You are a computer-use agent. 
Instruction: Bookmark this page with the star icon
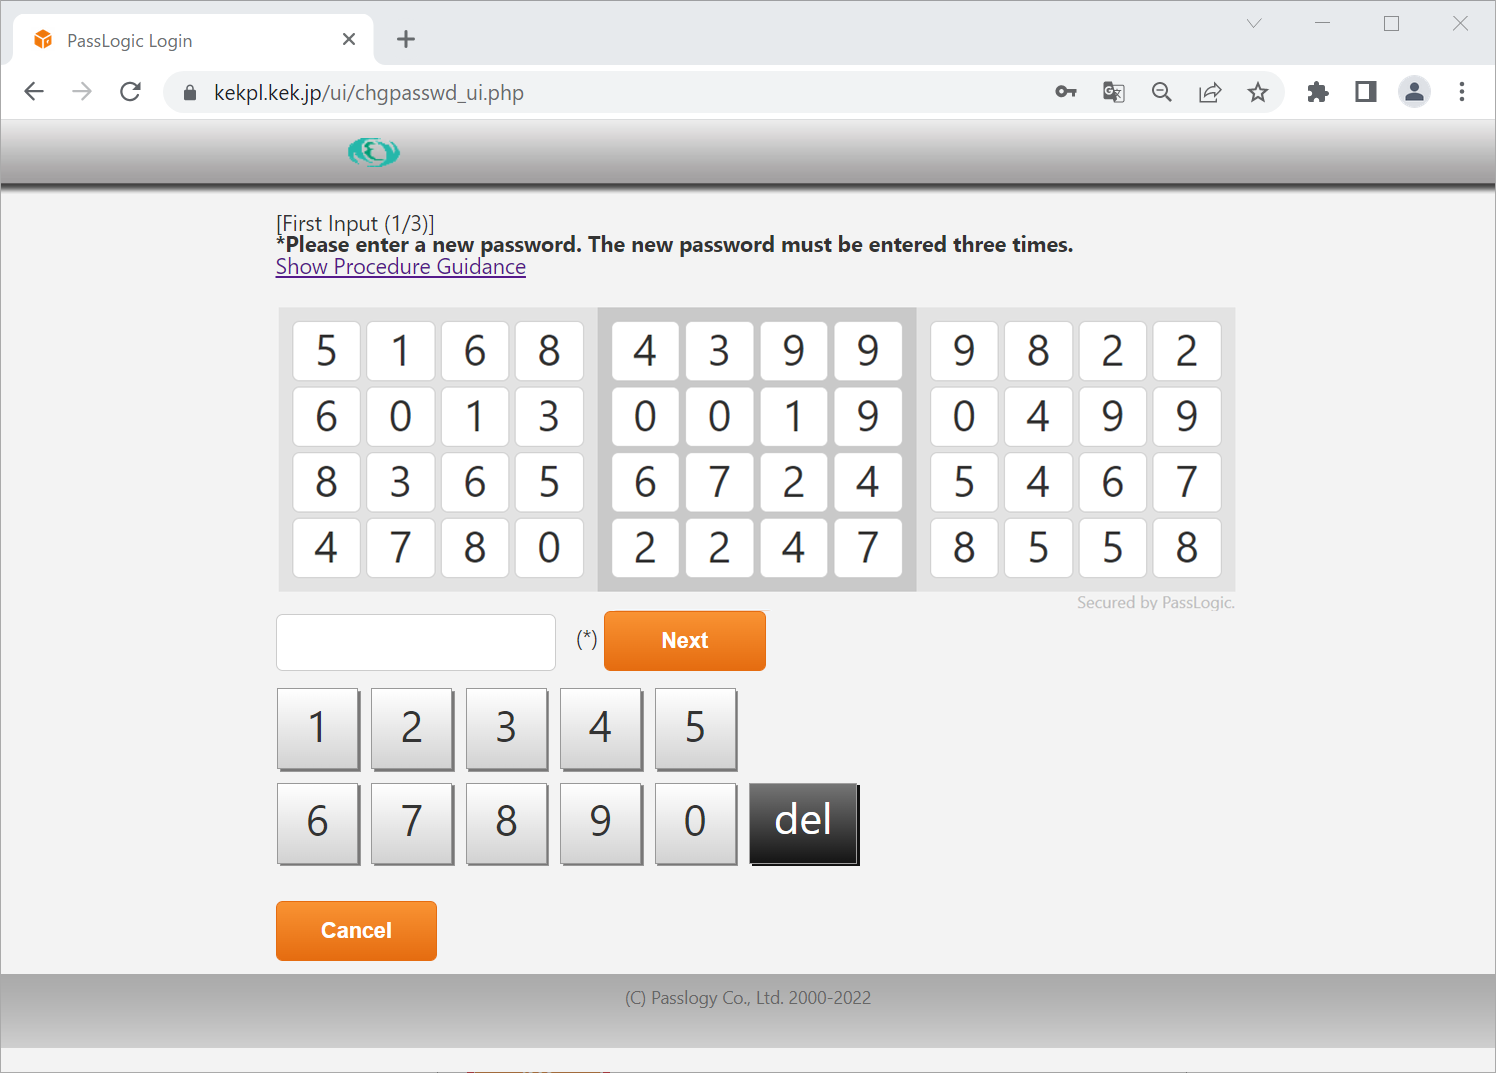pyautogui.click(x=1258, y=91)
